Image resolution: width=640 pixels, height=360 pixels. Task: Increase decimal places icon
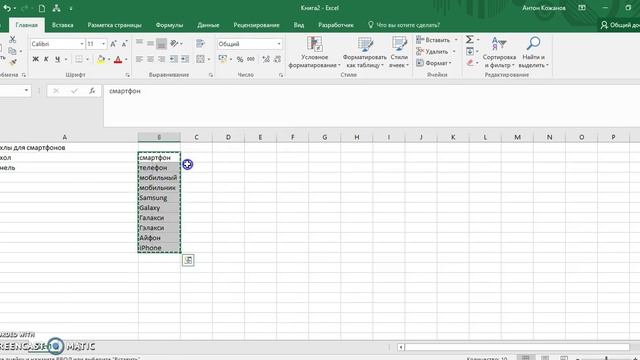pos(266,60)
